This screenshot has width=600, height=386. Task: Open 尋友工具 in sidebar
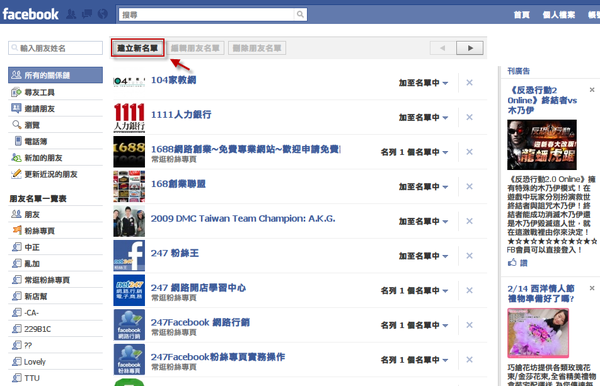click(55, 92)
